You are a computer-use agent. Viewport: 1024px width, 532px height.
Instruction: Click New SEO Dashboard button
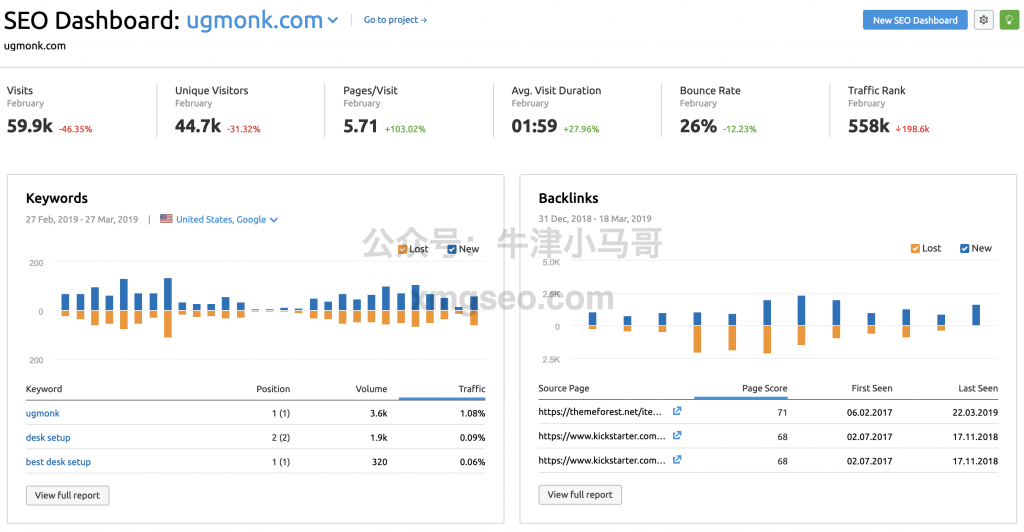click(915, 20)
